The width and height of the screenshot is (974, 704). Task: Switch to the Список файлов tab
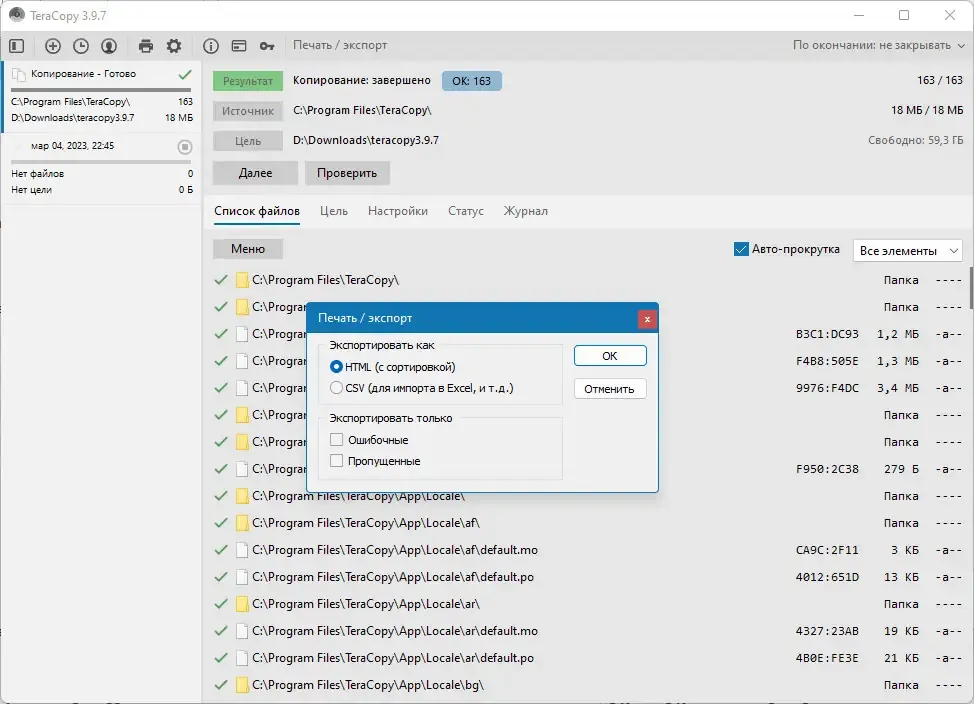[257, 211]
